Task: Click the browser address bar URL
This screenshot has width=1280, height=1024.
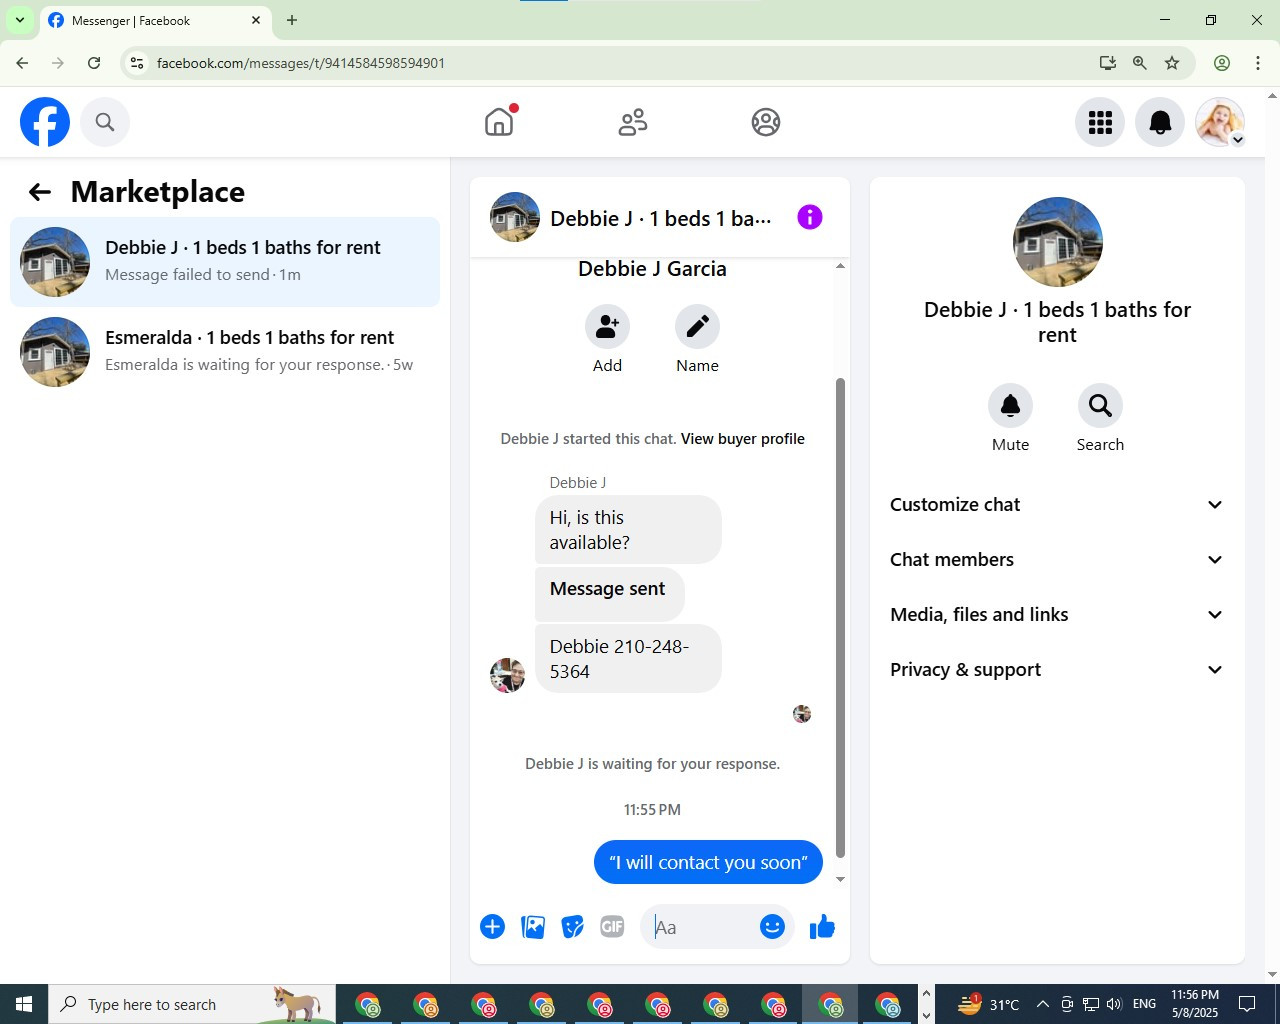Action: (301, 63)
